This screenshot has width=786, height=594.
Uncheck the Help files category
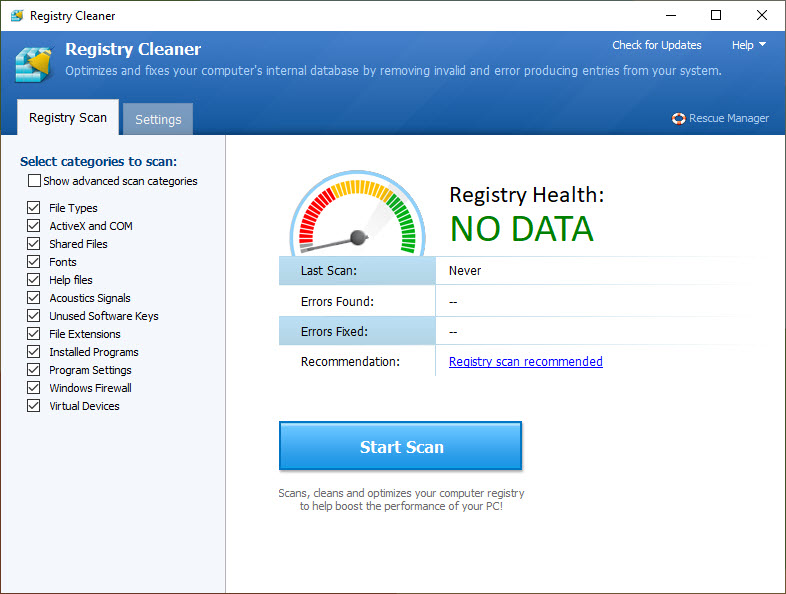tap(34, 280)
